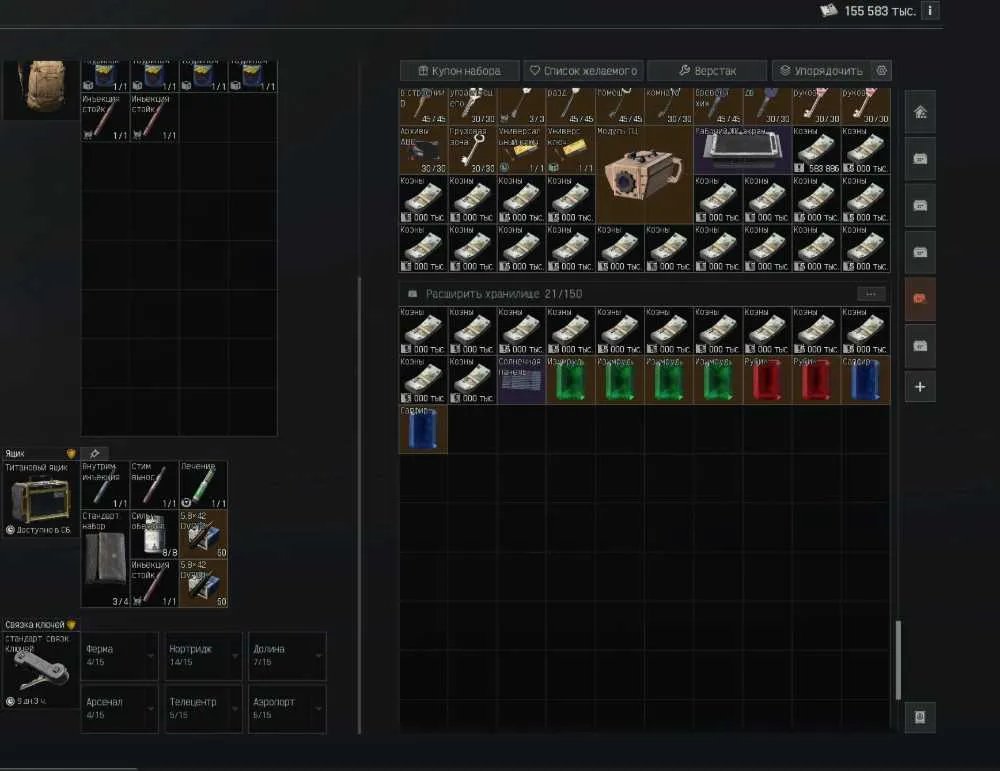Select the orange highlighted stash tab icon

(x=920, y=298)
